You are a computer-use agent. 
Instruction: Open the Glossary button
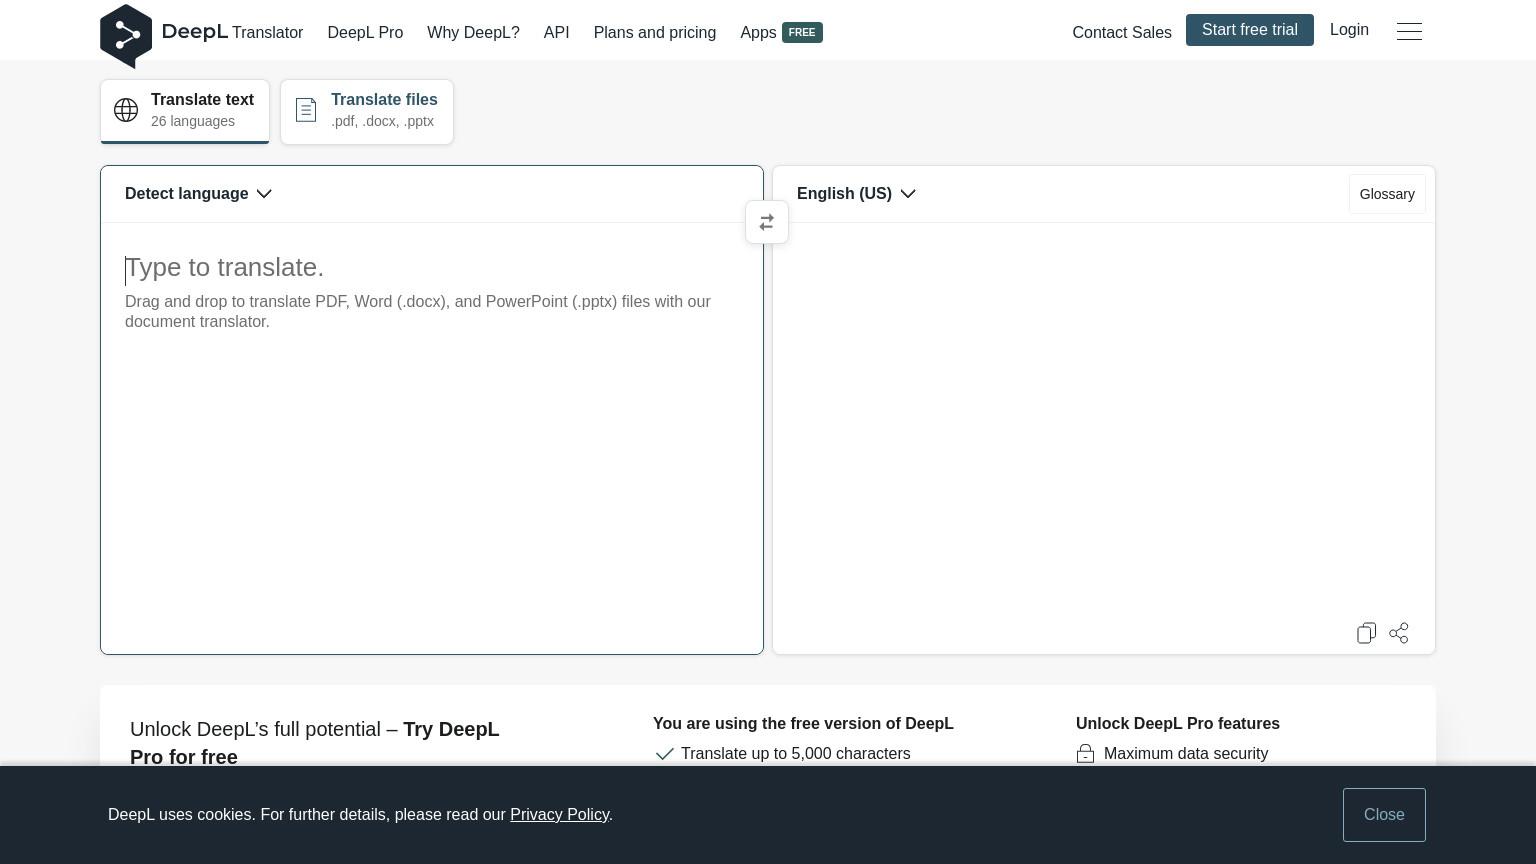(1387, 194)
